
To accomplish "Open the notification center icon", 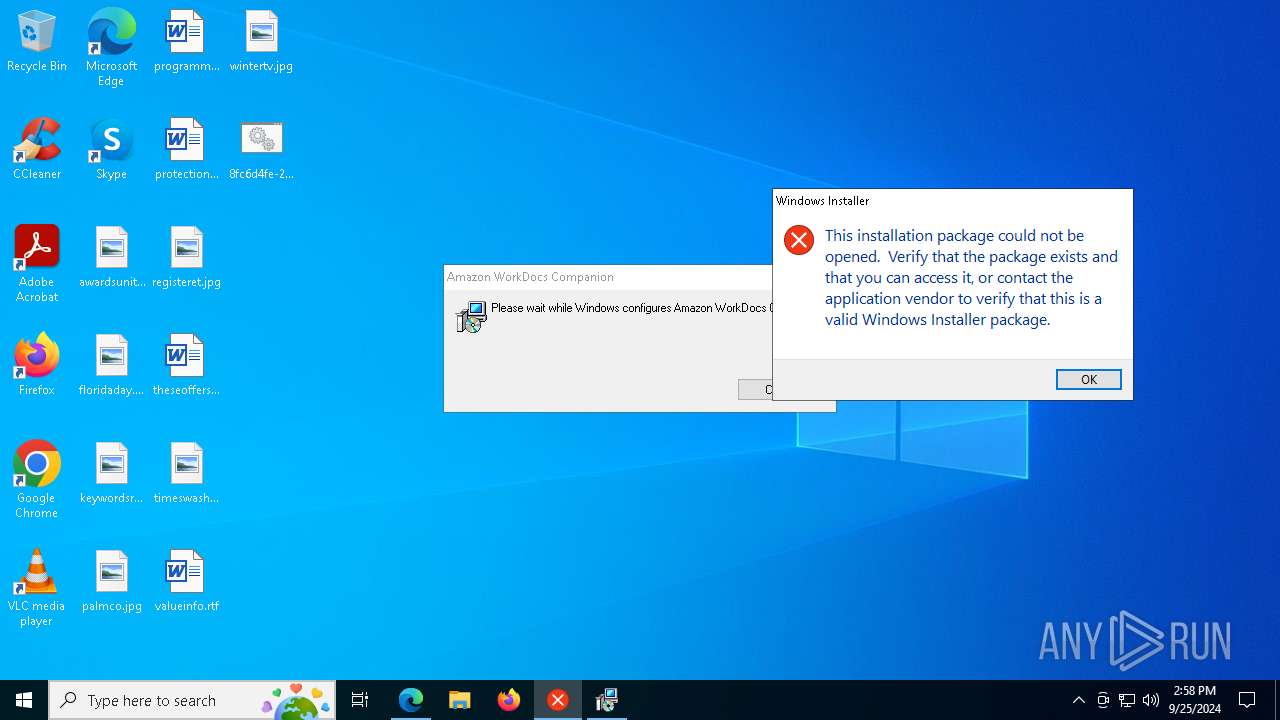I will pyautogui.click(x=1247, y=700).
